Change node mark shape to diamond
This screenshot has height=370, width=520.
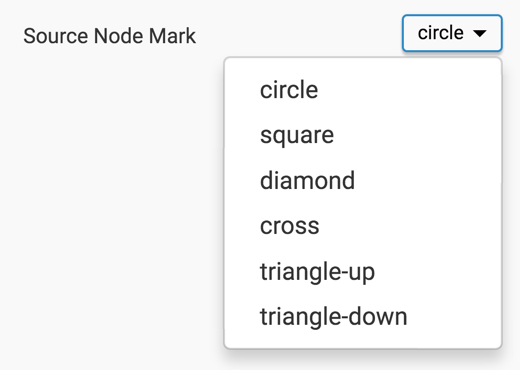tap(363, 180)
